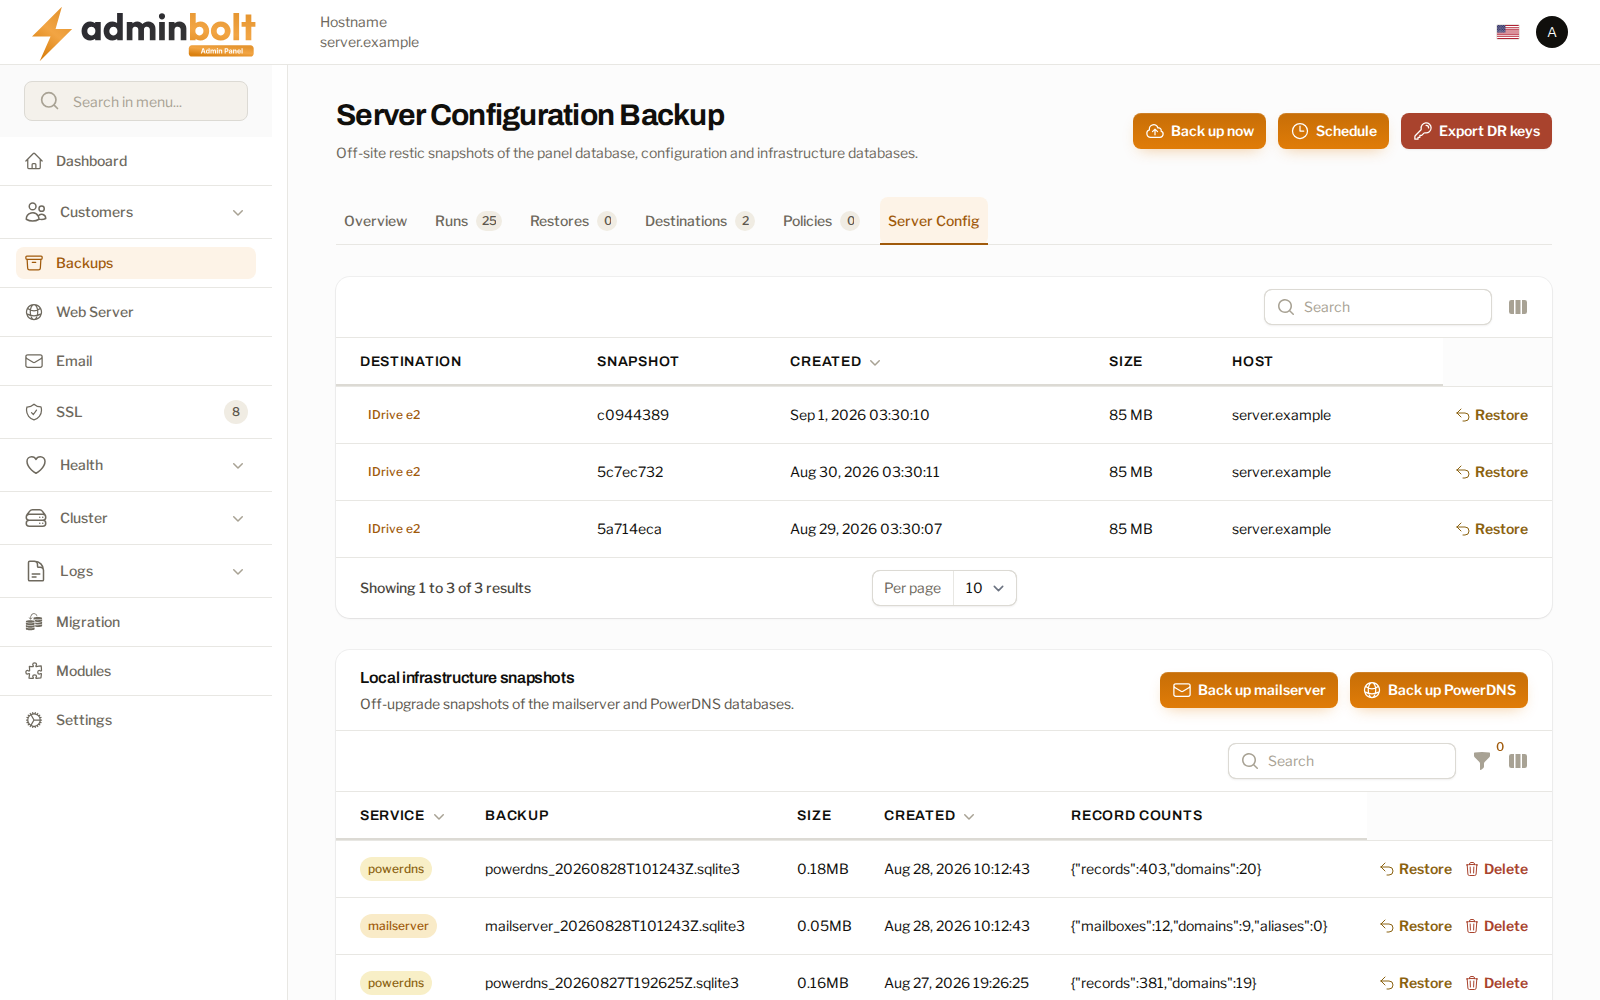This screenshot has width=1600, height=1000.
Task: Click the Web Server globe icon
Action: click(x=34, y=312)
